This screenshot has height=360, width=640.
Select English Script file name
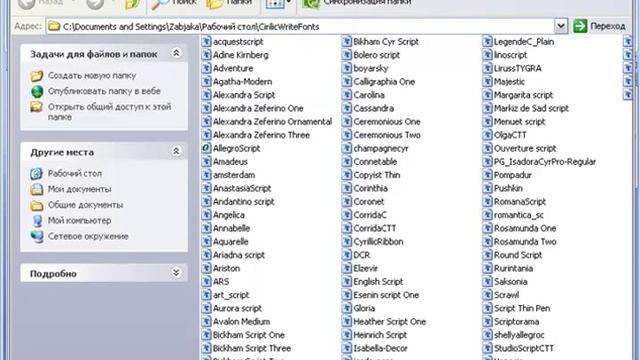pyautogui.click(x=378, y=282)
